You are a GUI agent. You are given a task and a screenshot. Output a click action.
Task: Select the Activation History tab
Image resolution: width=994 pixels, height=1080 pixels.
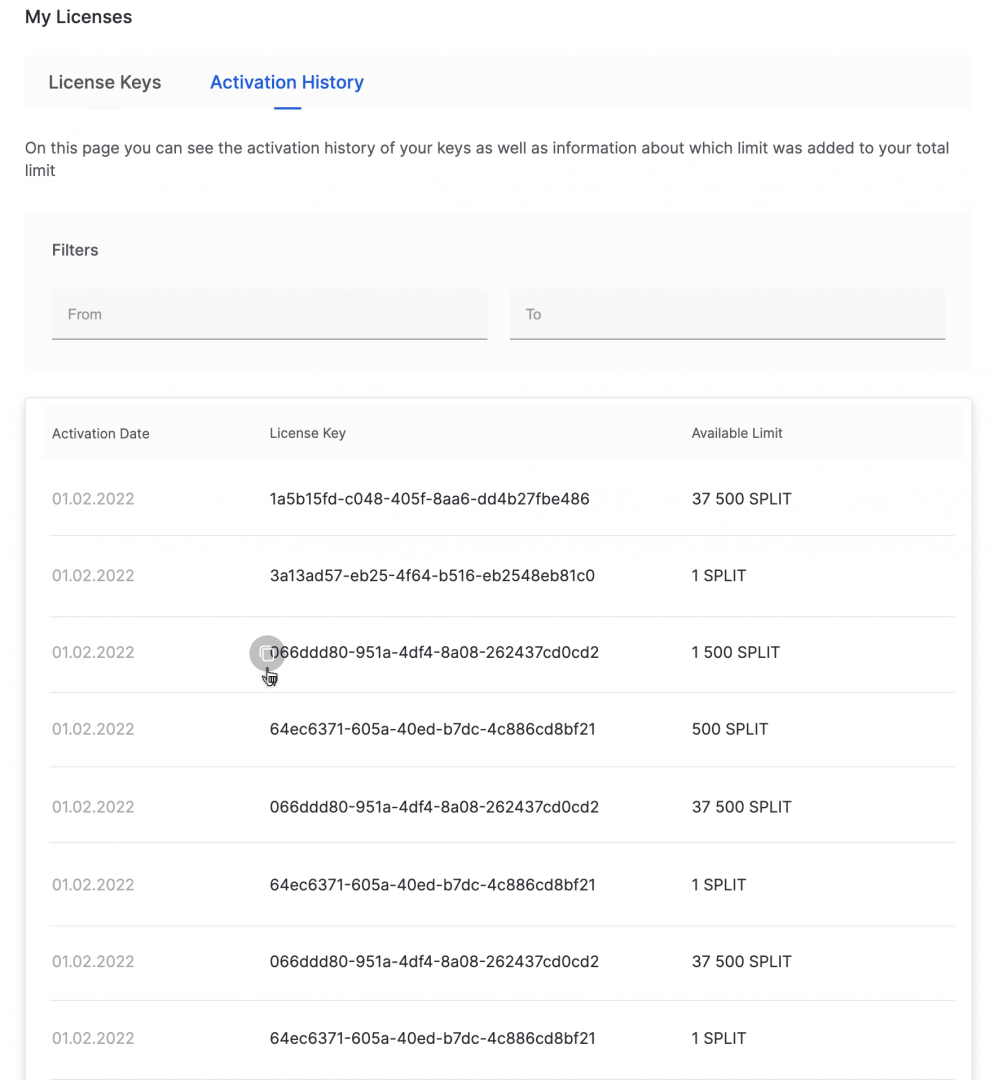(x=286, y=83)
